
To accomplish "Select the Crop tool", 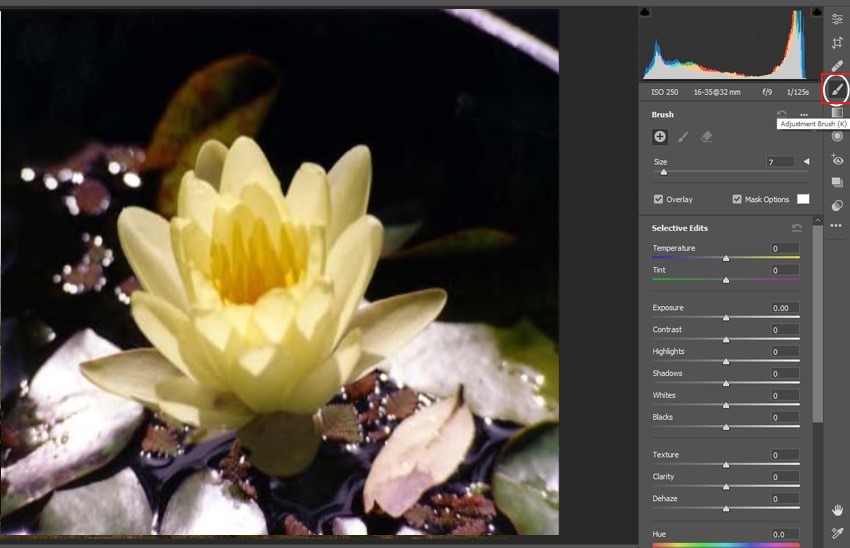I will point(837,43).
